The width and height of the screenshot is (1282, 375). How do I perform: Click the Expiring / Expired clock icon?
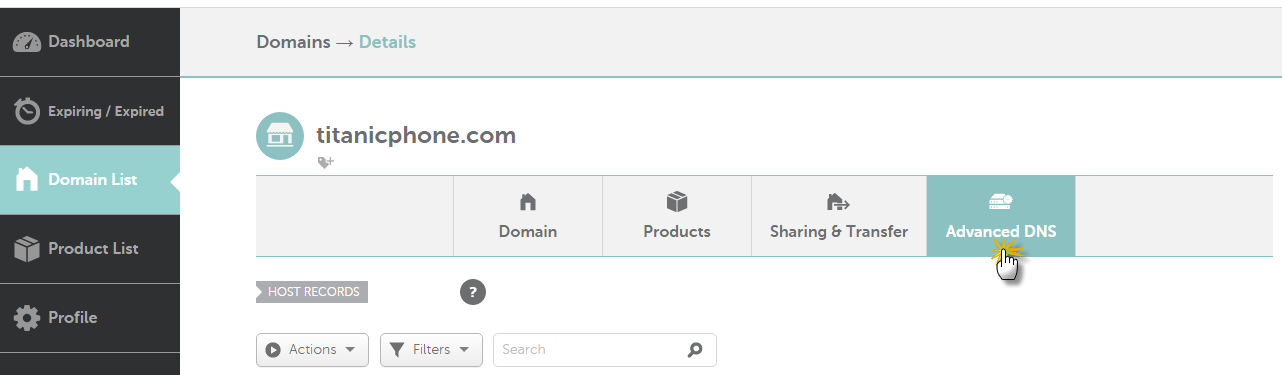click(27, 111)
